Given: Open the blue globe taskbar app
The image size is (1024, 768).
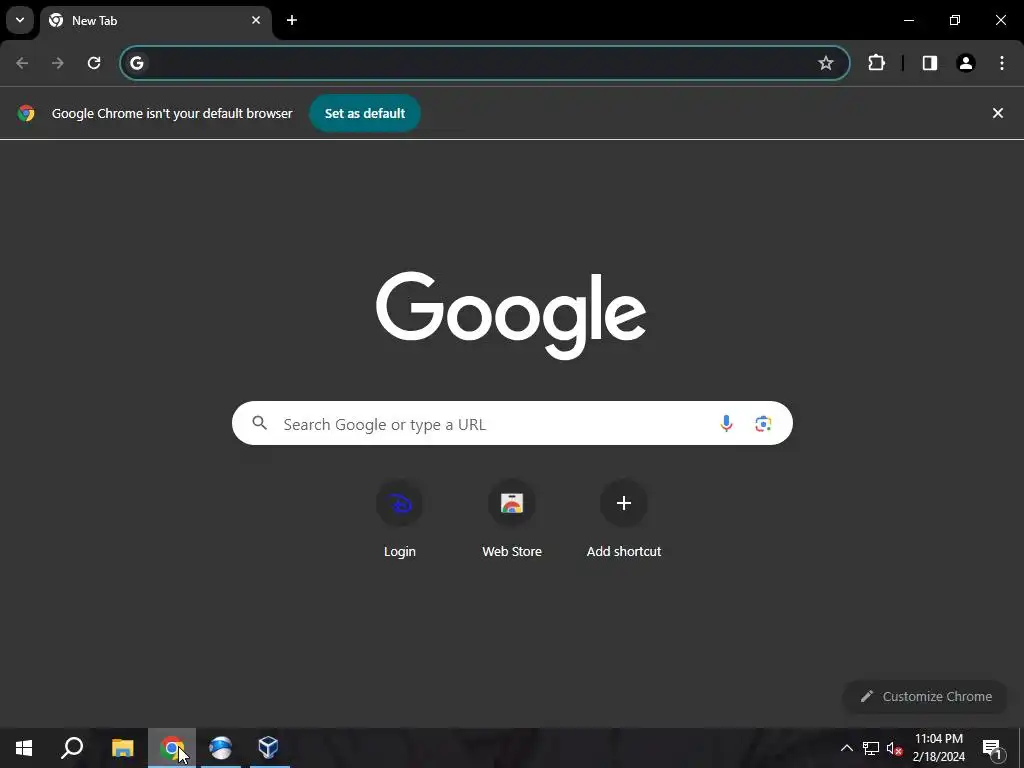Looking at the screenshot, I should [x=221, y=748].
